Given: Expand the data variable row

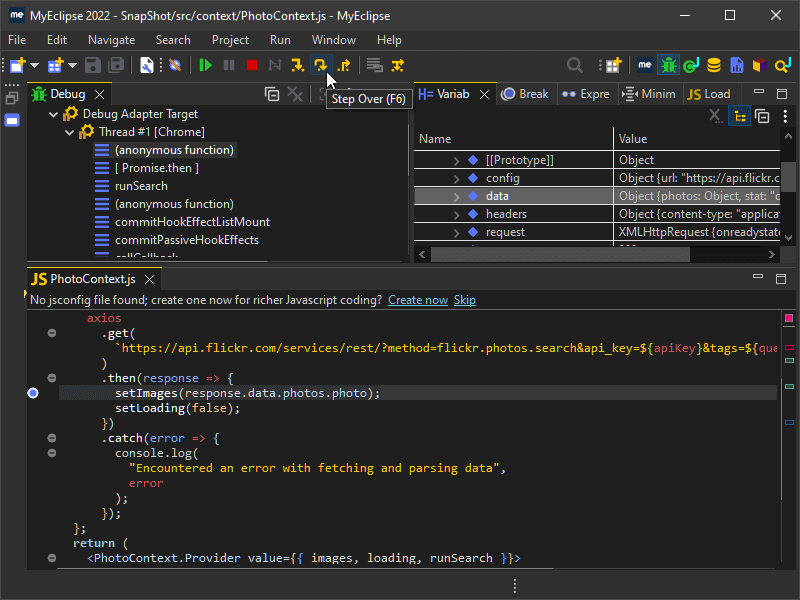Looking at the screenshot, I should click(456, 196).
